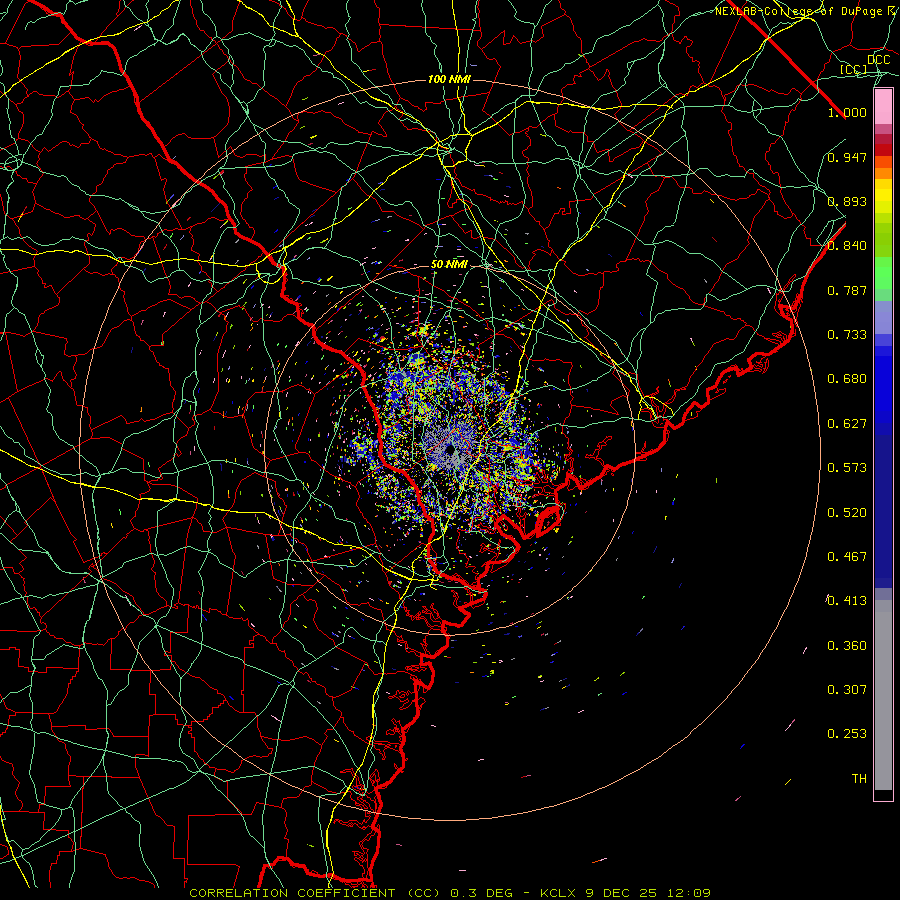
Task: Click the 0.947 scale value
Action: 847,157
